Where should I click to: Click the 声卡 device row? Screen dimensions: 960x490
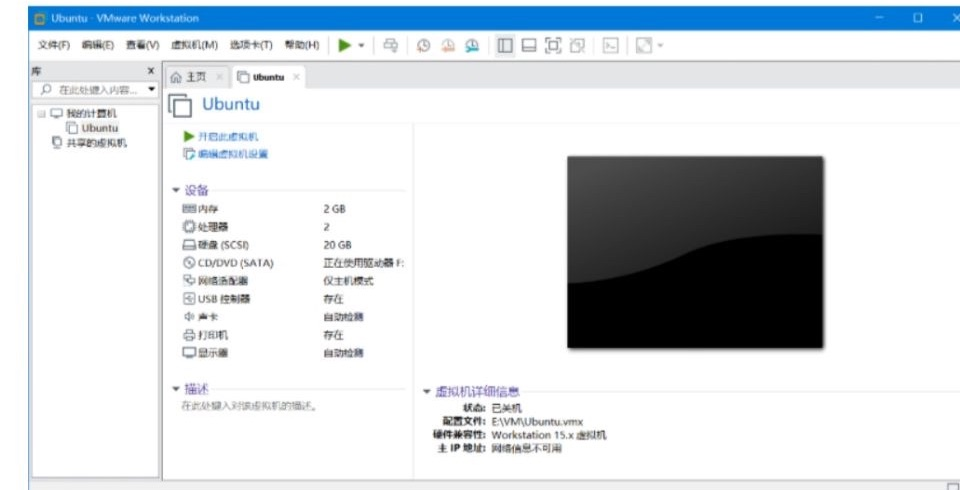tap(293, 317)
